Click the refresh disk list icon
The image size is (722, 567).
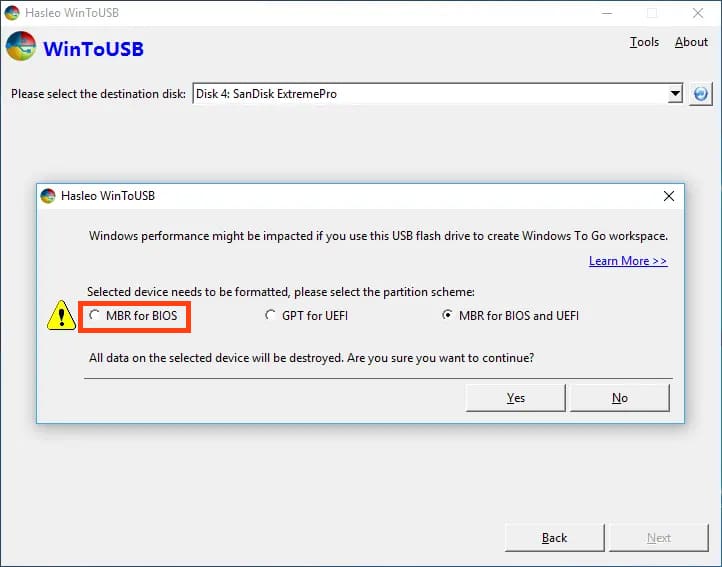700,94
